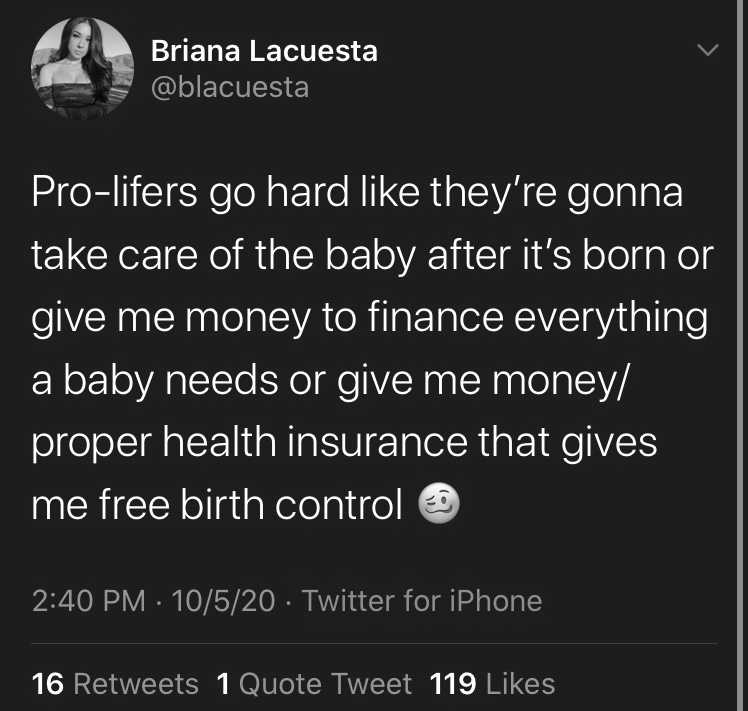
Task: View the 16 Retweets list
Action: pyautogui.click(x=115, y=684)
